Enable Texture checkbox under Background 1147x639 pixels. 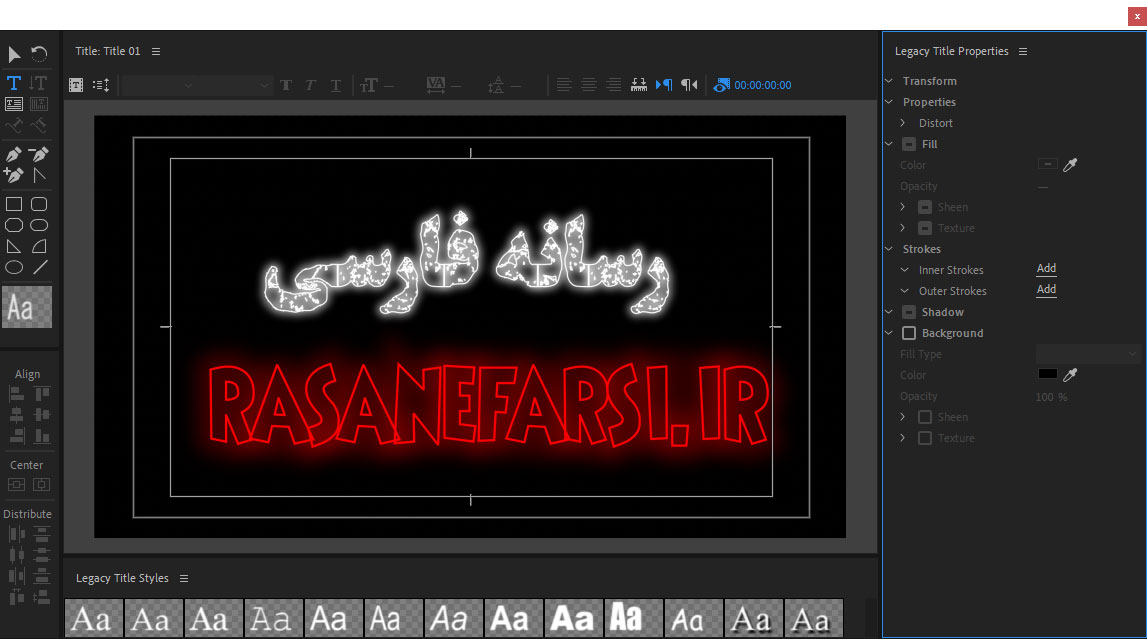[x=925, y=438]
